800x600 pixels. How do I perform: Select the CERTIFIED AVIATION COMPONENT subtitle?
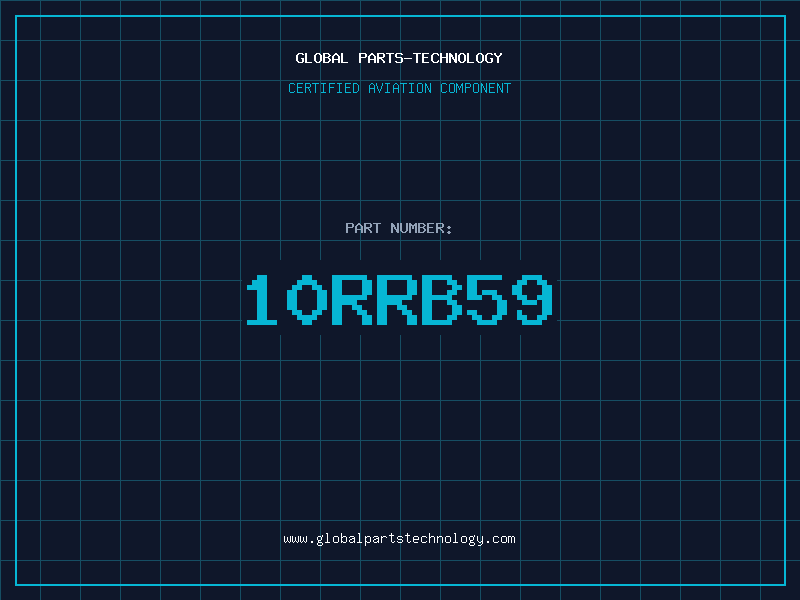tap(399, 88)
